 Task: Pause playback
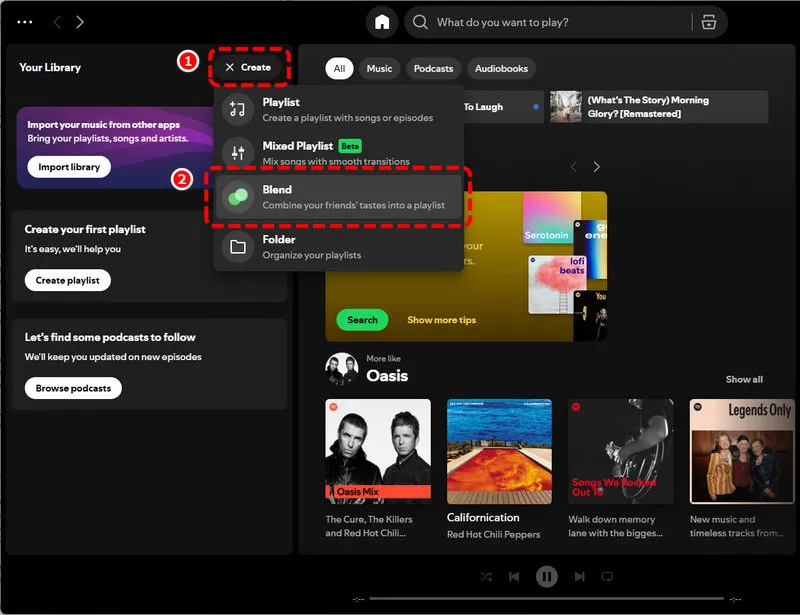[546, 577]
